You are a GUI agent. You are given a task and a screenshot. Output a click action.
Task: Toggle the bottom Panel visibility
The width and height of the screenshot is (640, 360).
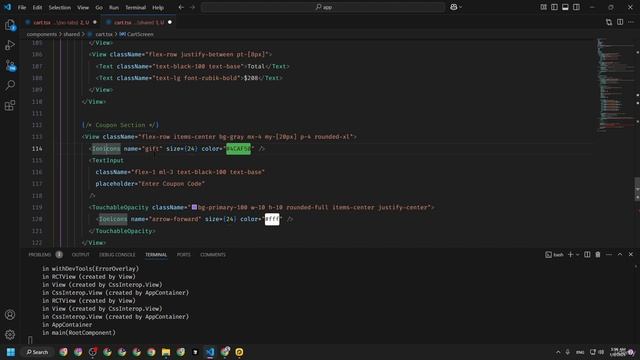[565, 7]
